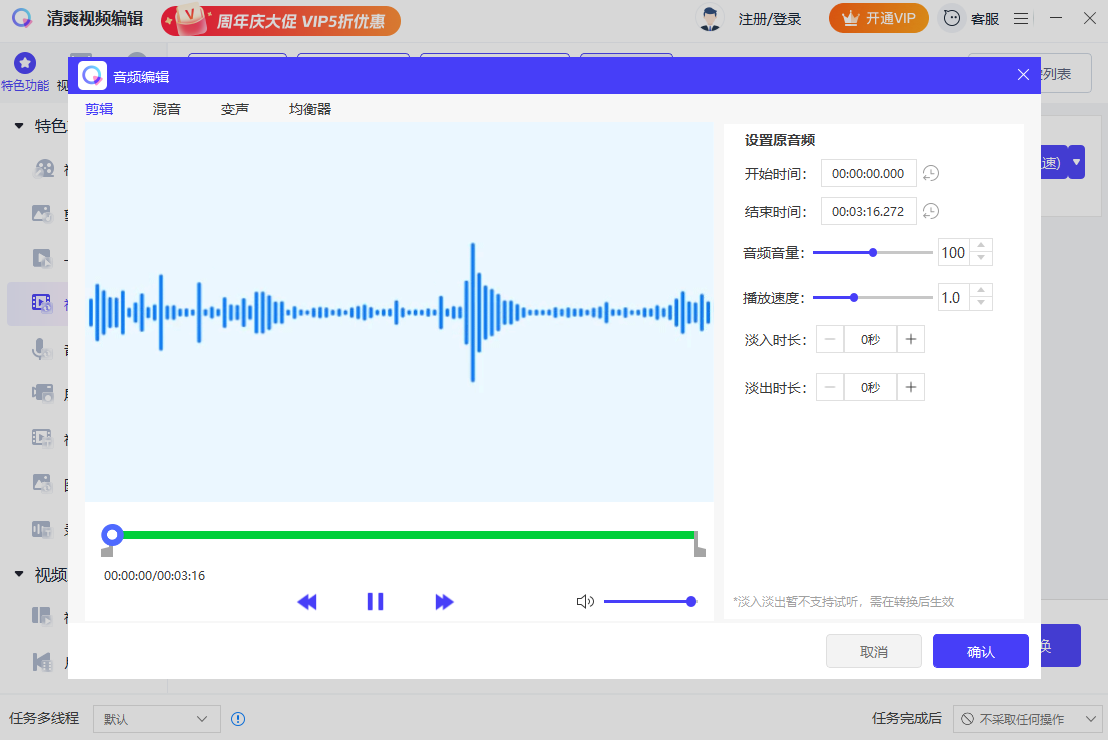Image resolution: width=1108 pixels, height=740 pixels.
Task: Open the 任务多线程 默认 dropdown
Action: (156, 718)
